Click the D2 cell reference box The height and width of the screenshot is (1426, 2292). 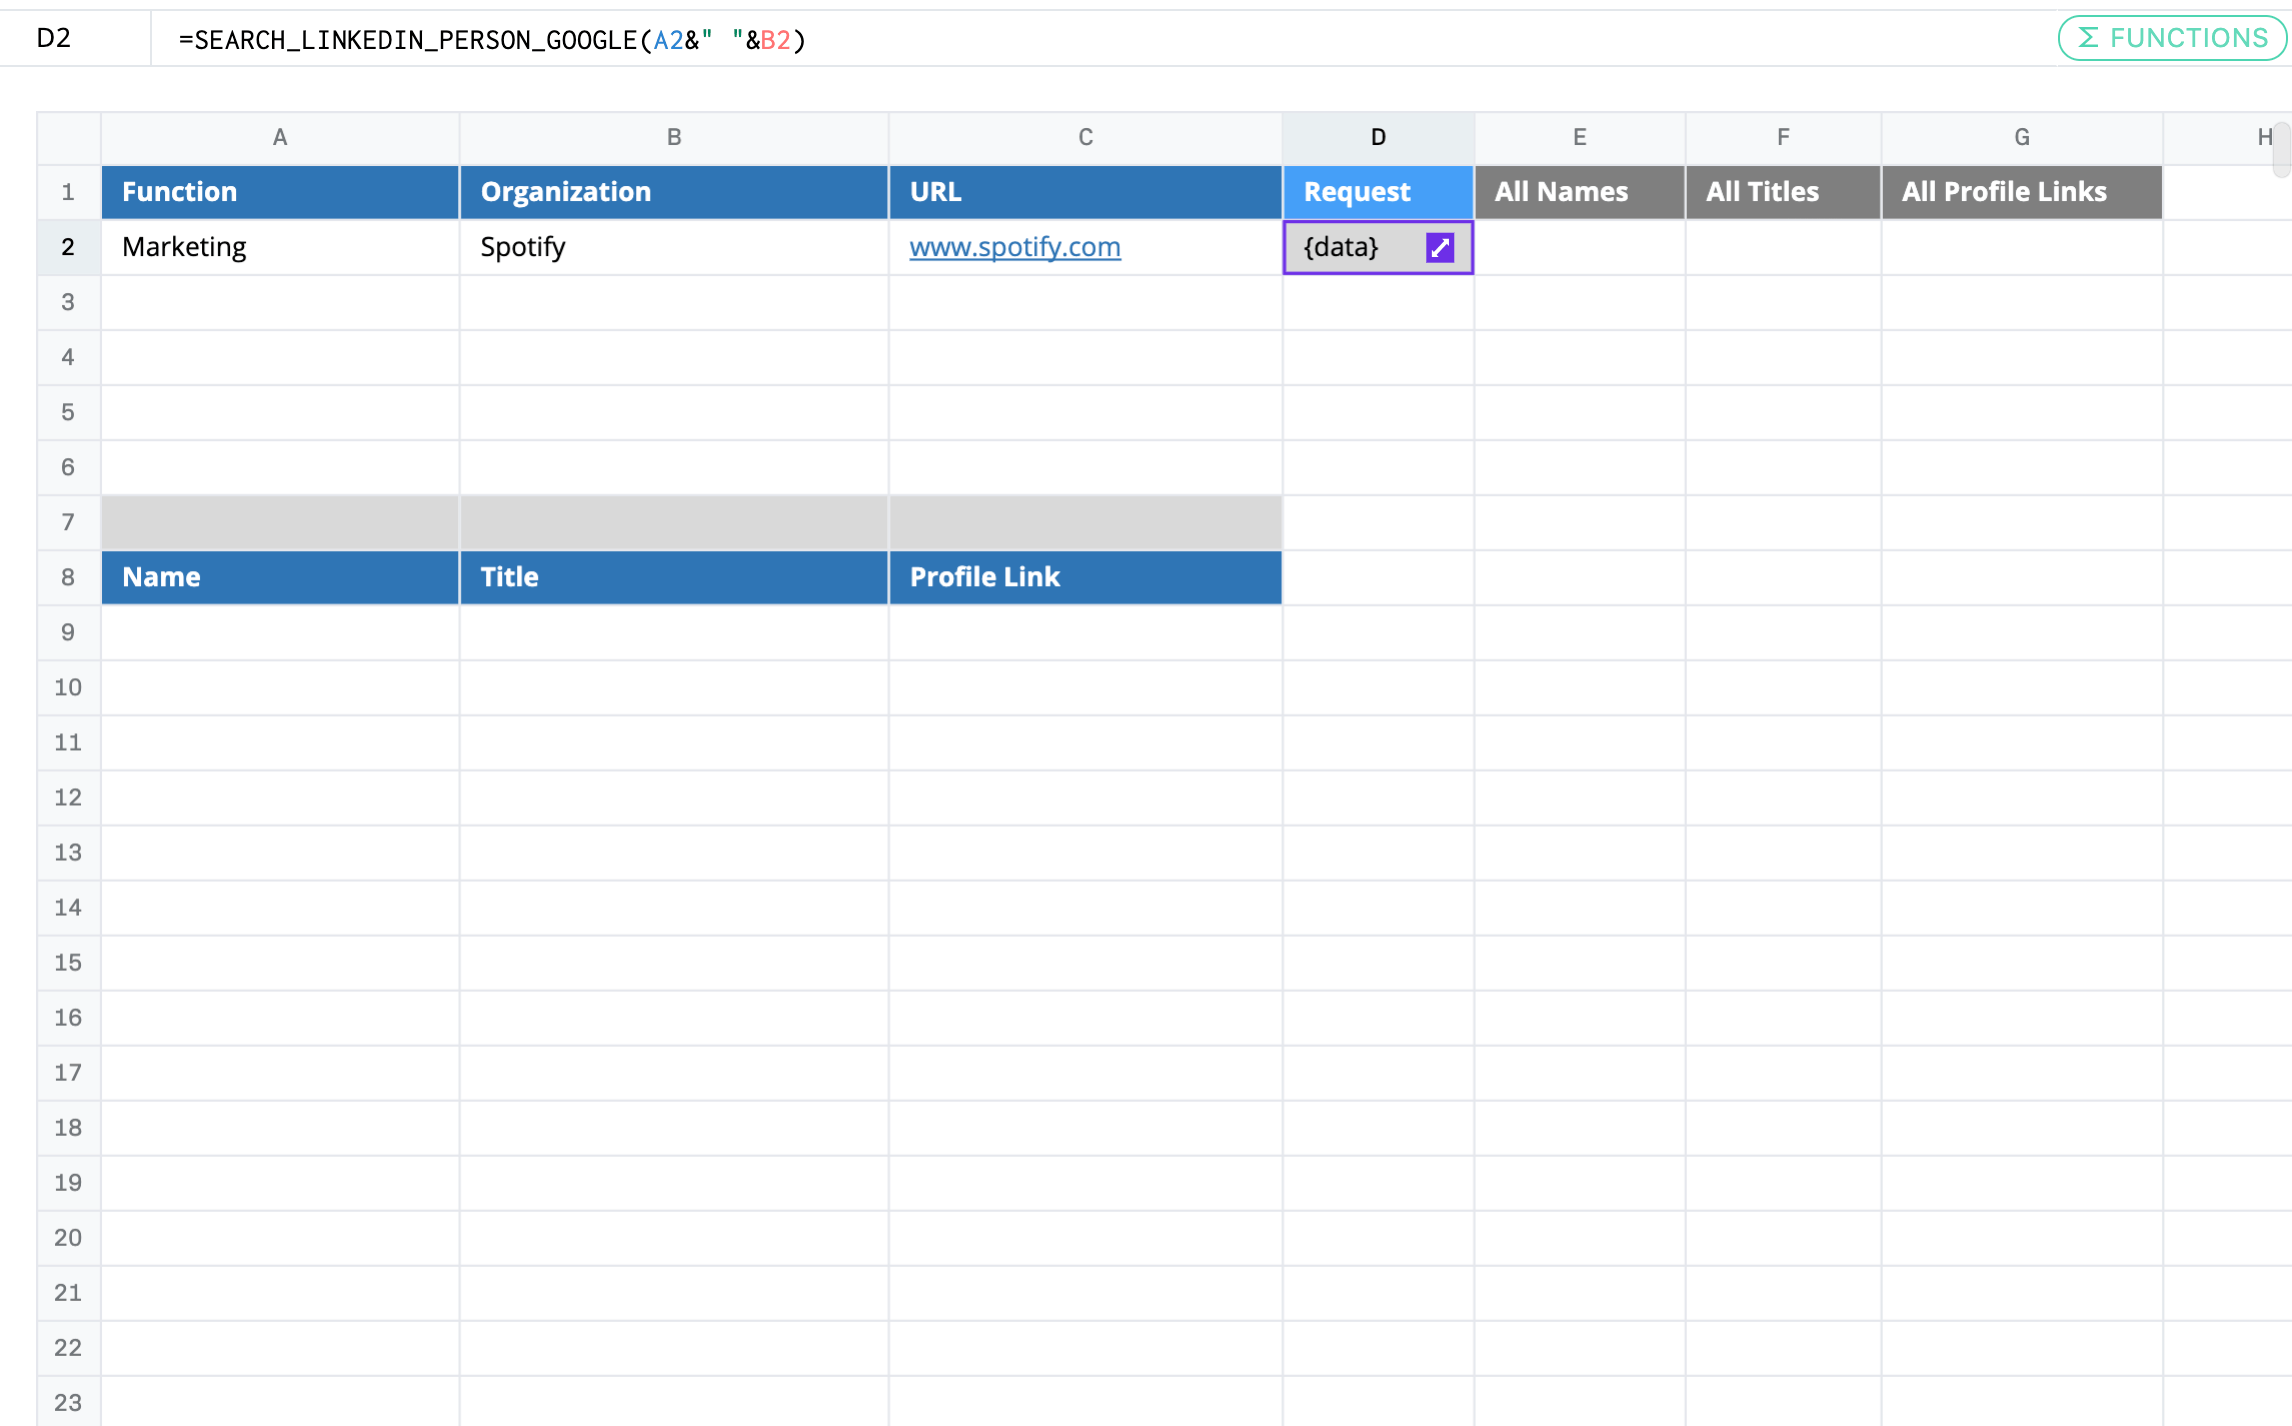coord(55,38)
